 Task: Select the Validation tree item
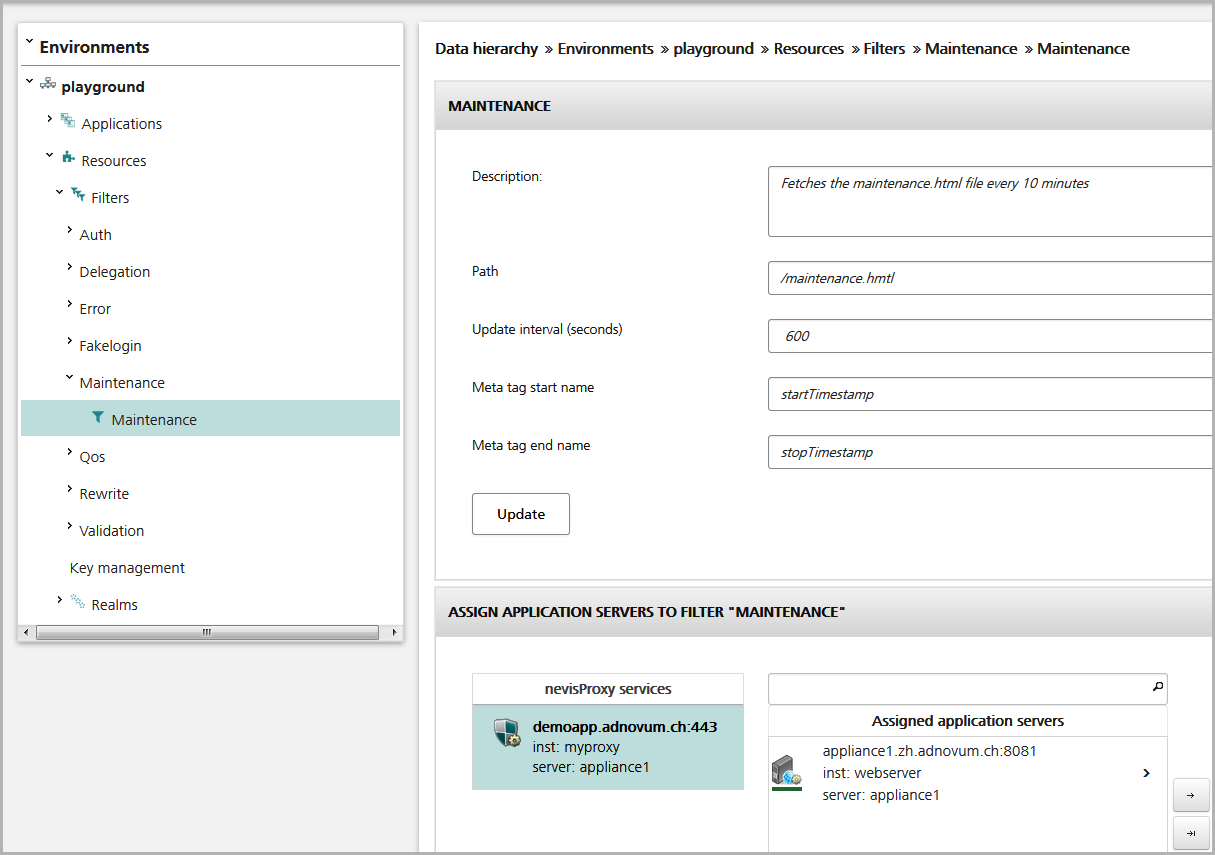[x=112, y=531]
